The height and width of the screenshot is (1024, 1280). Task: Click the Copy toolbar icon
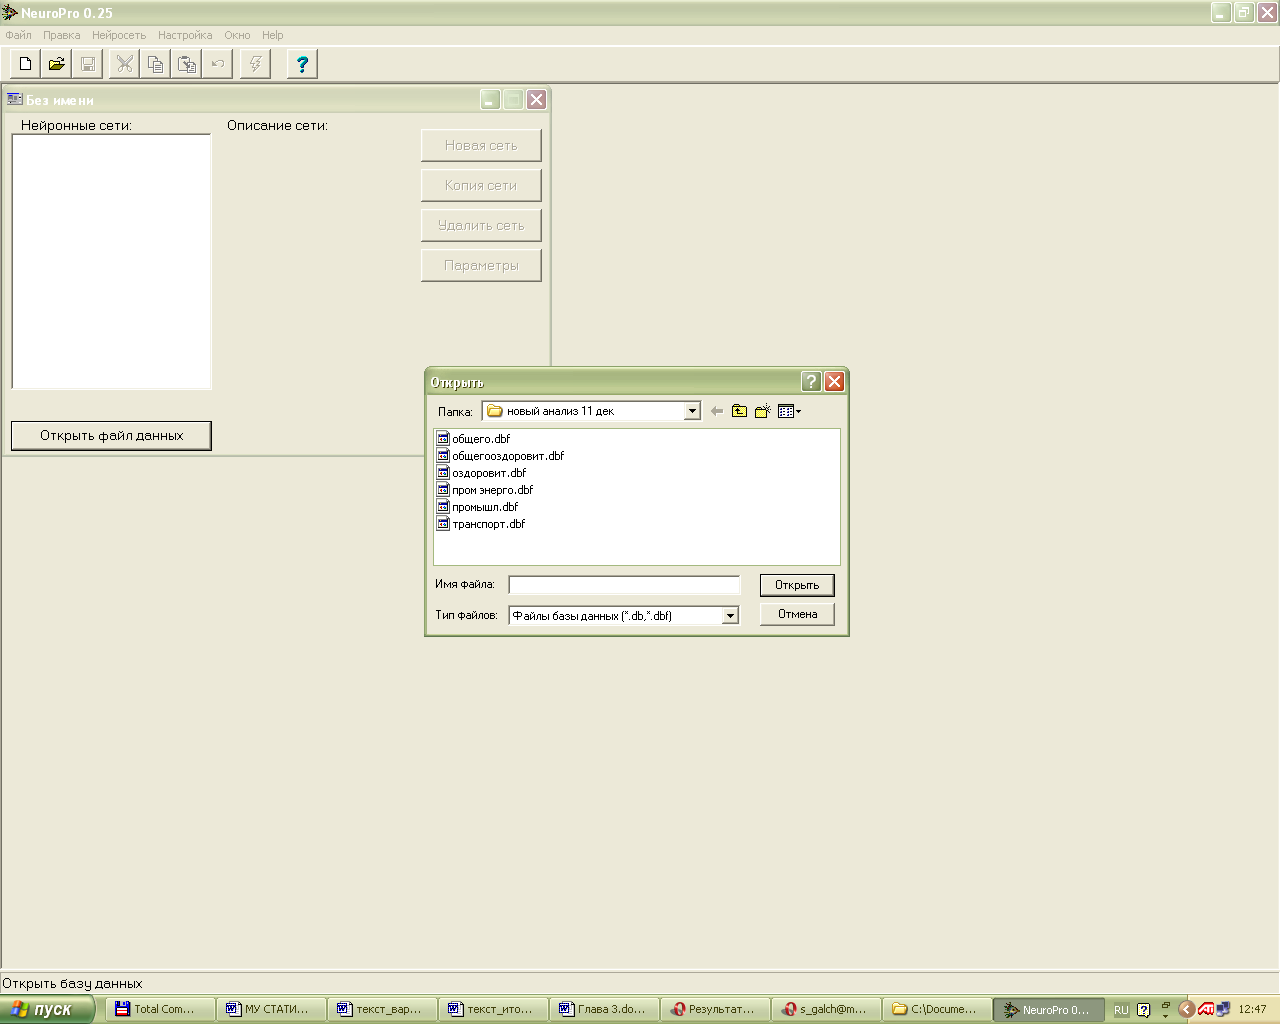(x=156, y=64)
